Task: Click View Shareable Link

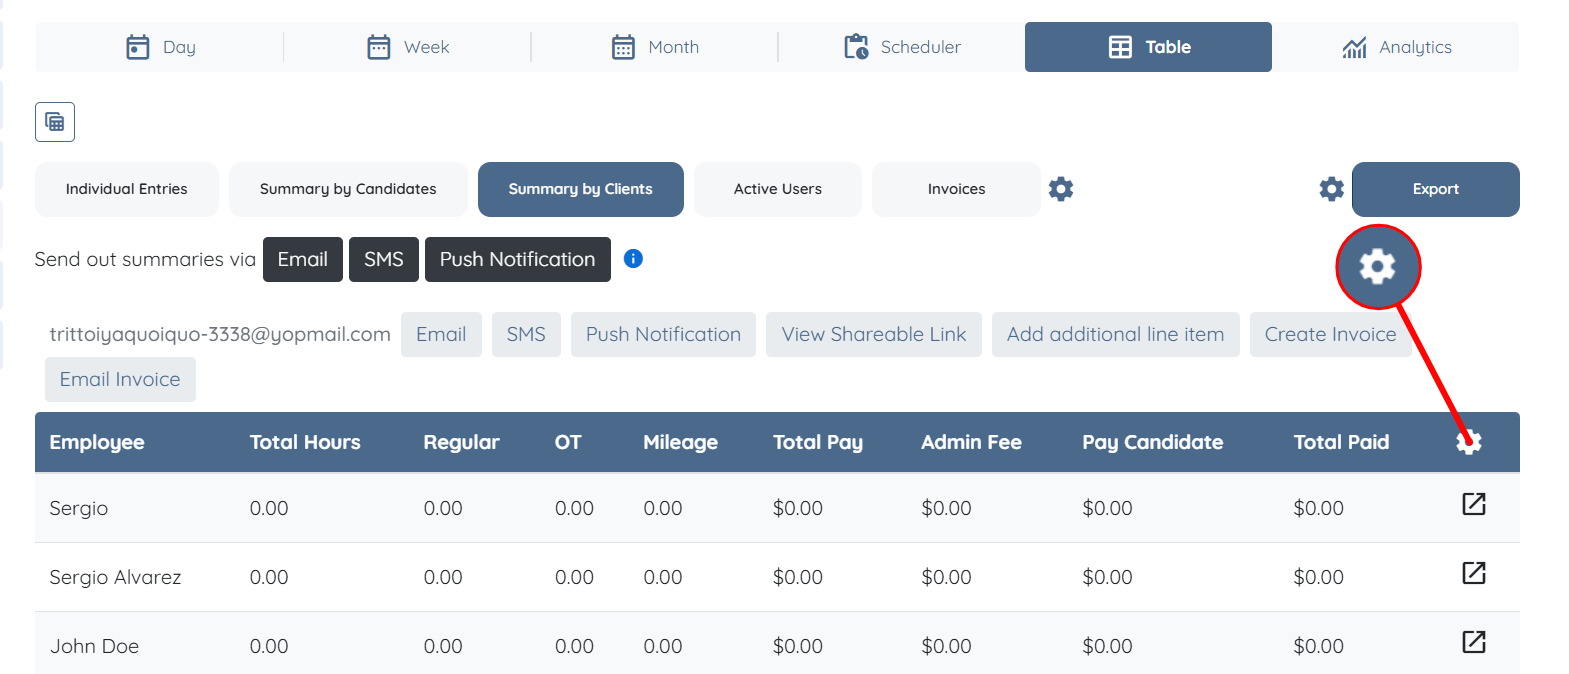Action: point(873,334)
